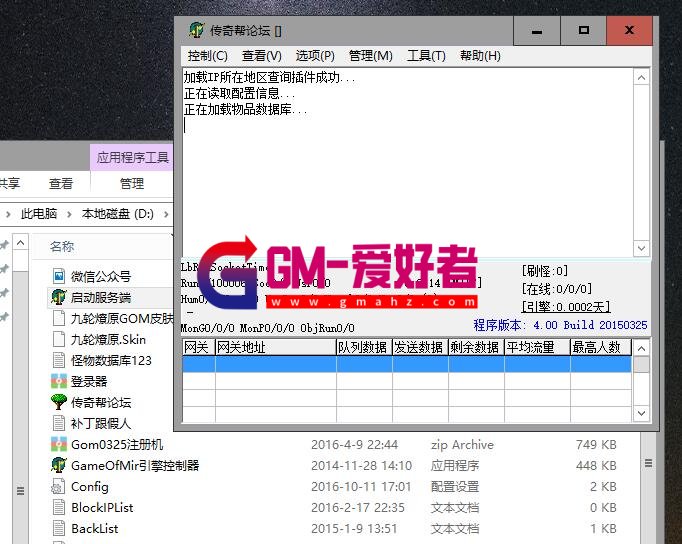682x544 pixels.
Task: Expand the chevron after 此电脑 breadcrumb
Action: click(69, 214)
